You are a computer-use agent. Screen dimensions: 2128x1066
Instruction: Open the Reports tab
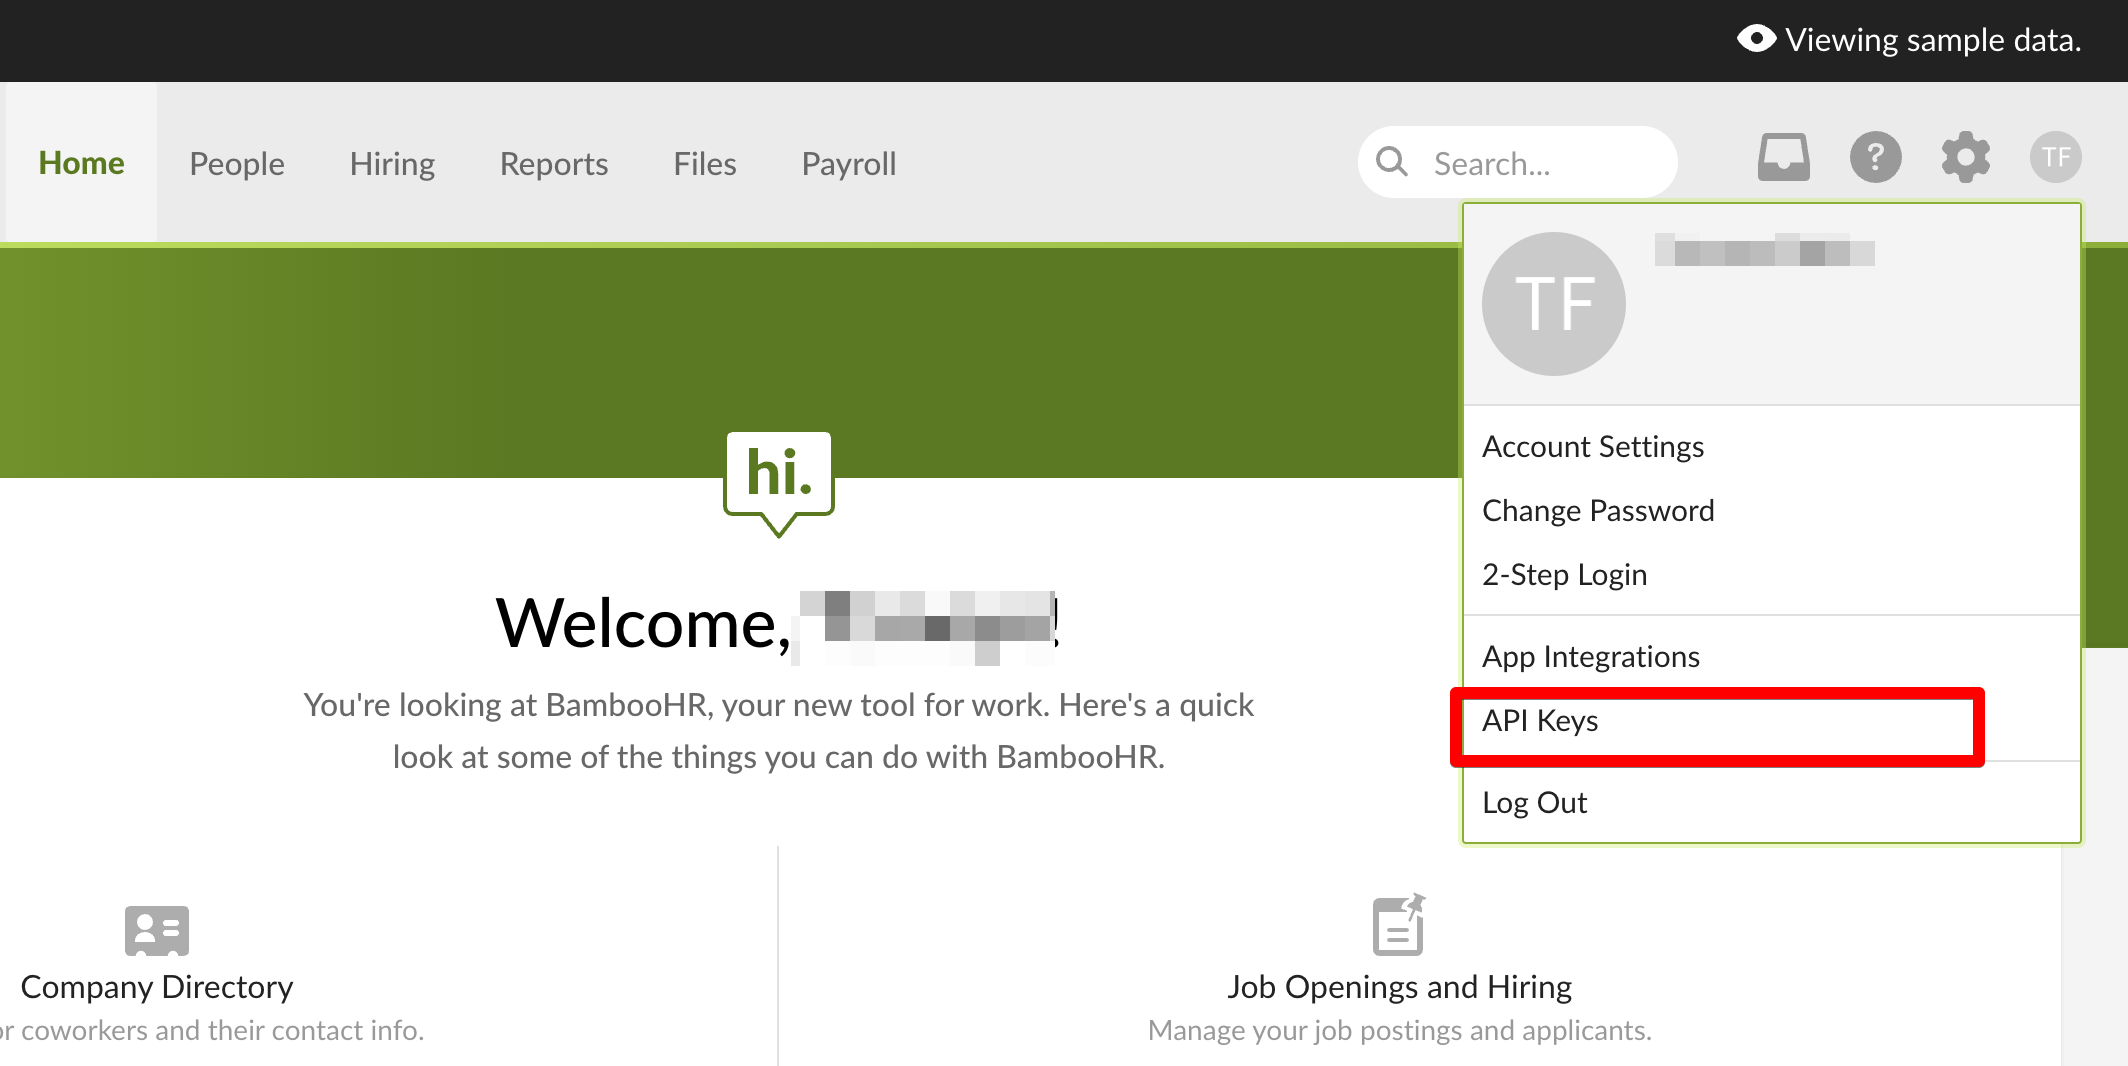[x=554, y=164]
